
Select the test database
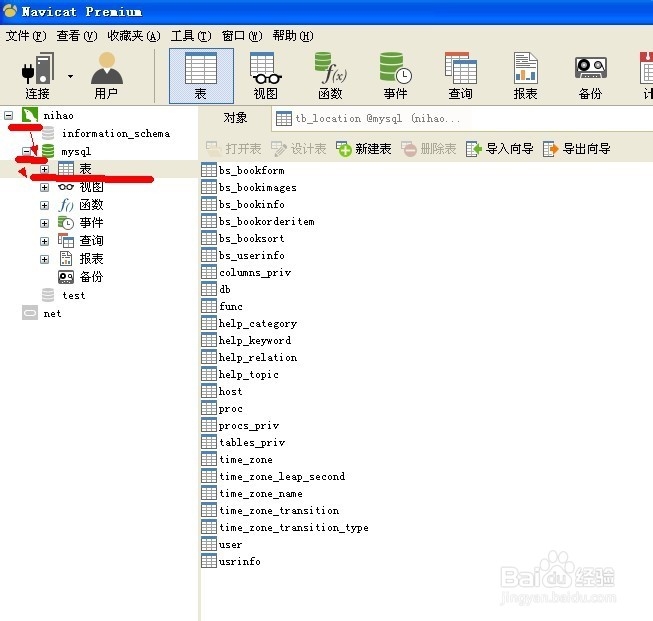[x=74, y=295]
